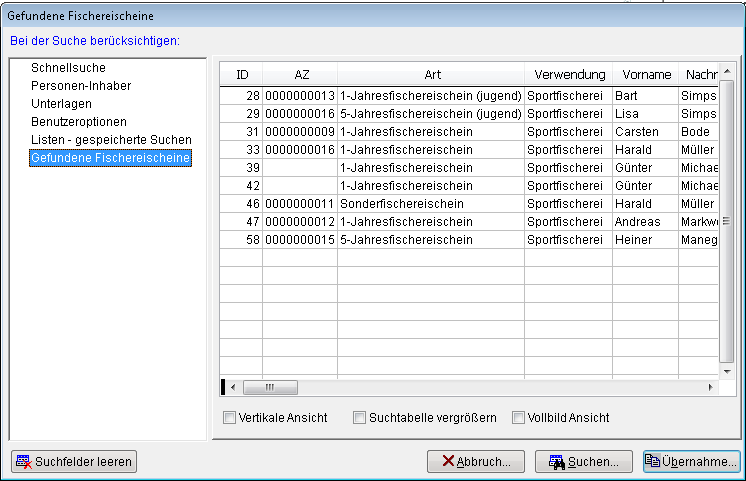Go to Unterlagen search category
The height and width of the screenshot is (481, 746).
(62, 104)
